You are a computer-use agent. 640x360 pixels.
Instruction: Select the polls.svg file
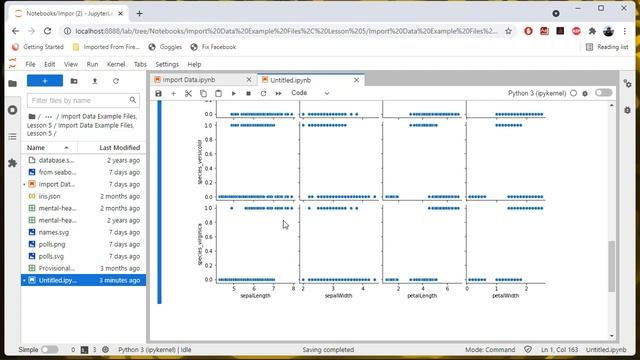click(83, 256)
